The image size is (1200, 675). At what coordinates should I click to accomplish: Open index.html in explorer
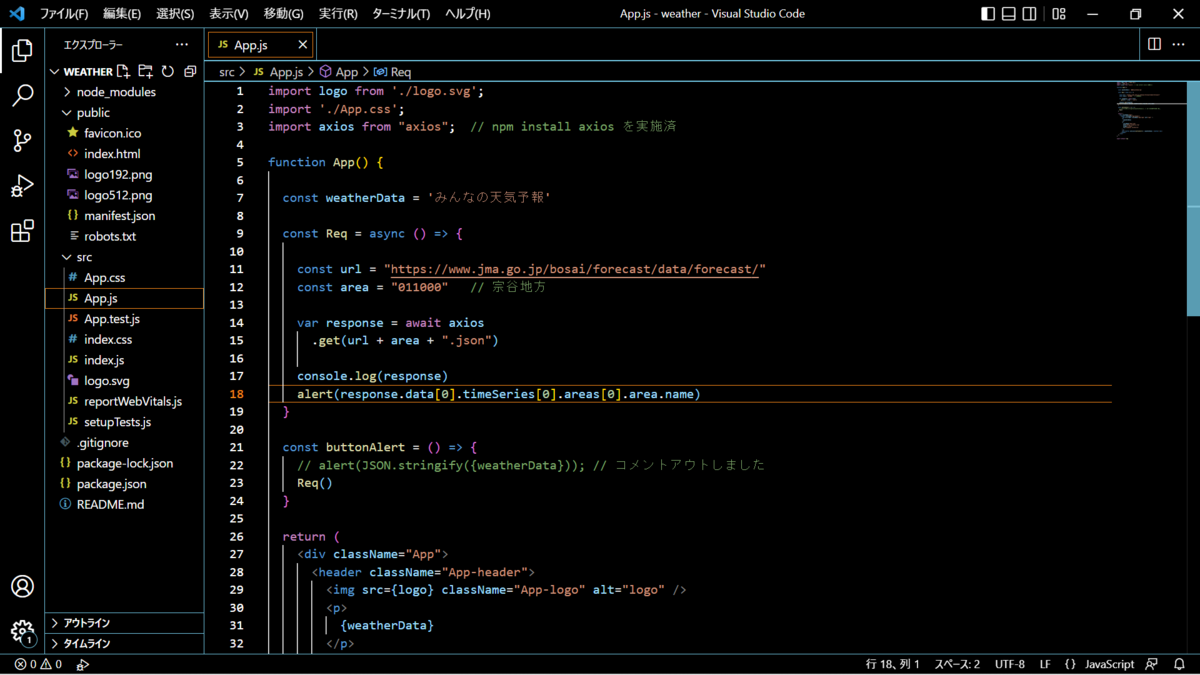point(125,154)
